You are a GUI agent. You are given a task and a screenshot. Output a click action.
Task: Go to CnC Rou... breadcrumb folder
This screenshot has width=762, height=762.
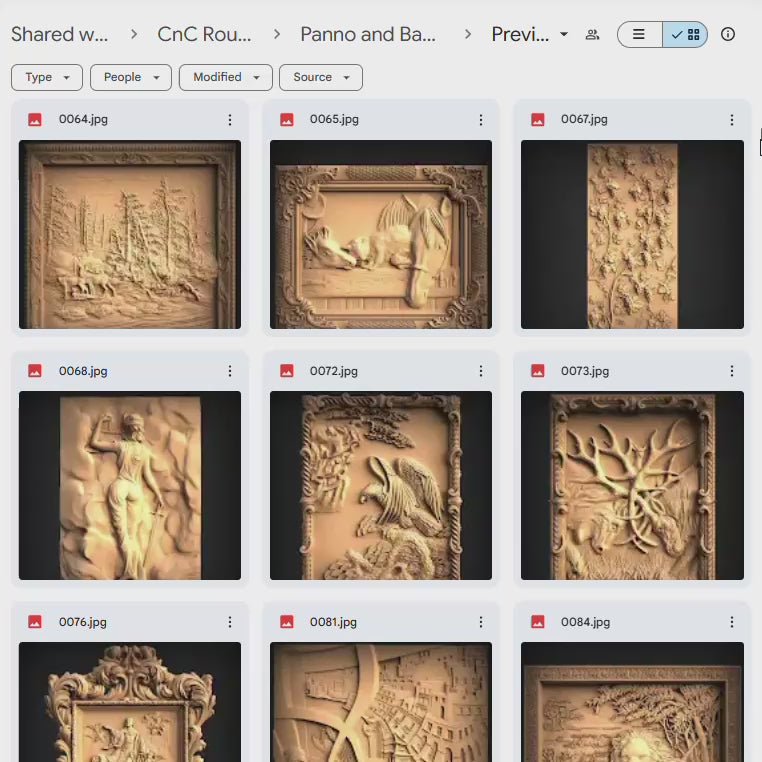pyautogui.click(x=204, y=35)
